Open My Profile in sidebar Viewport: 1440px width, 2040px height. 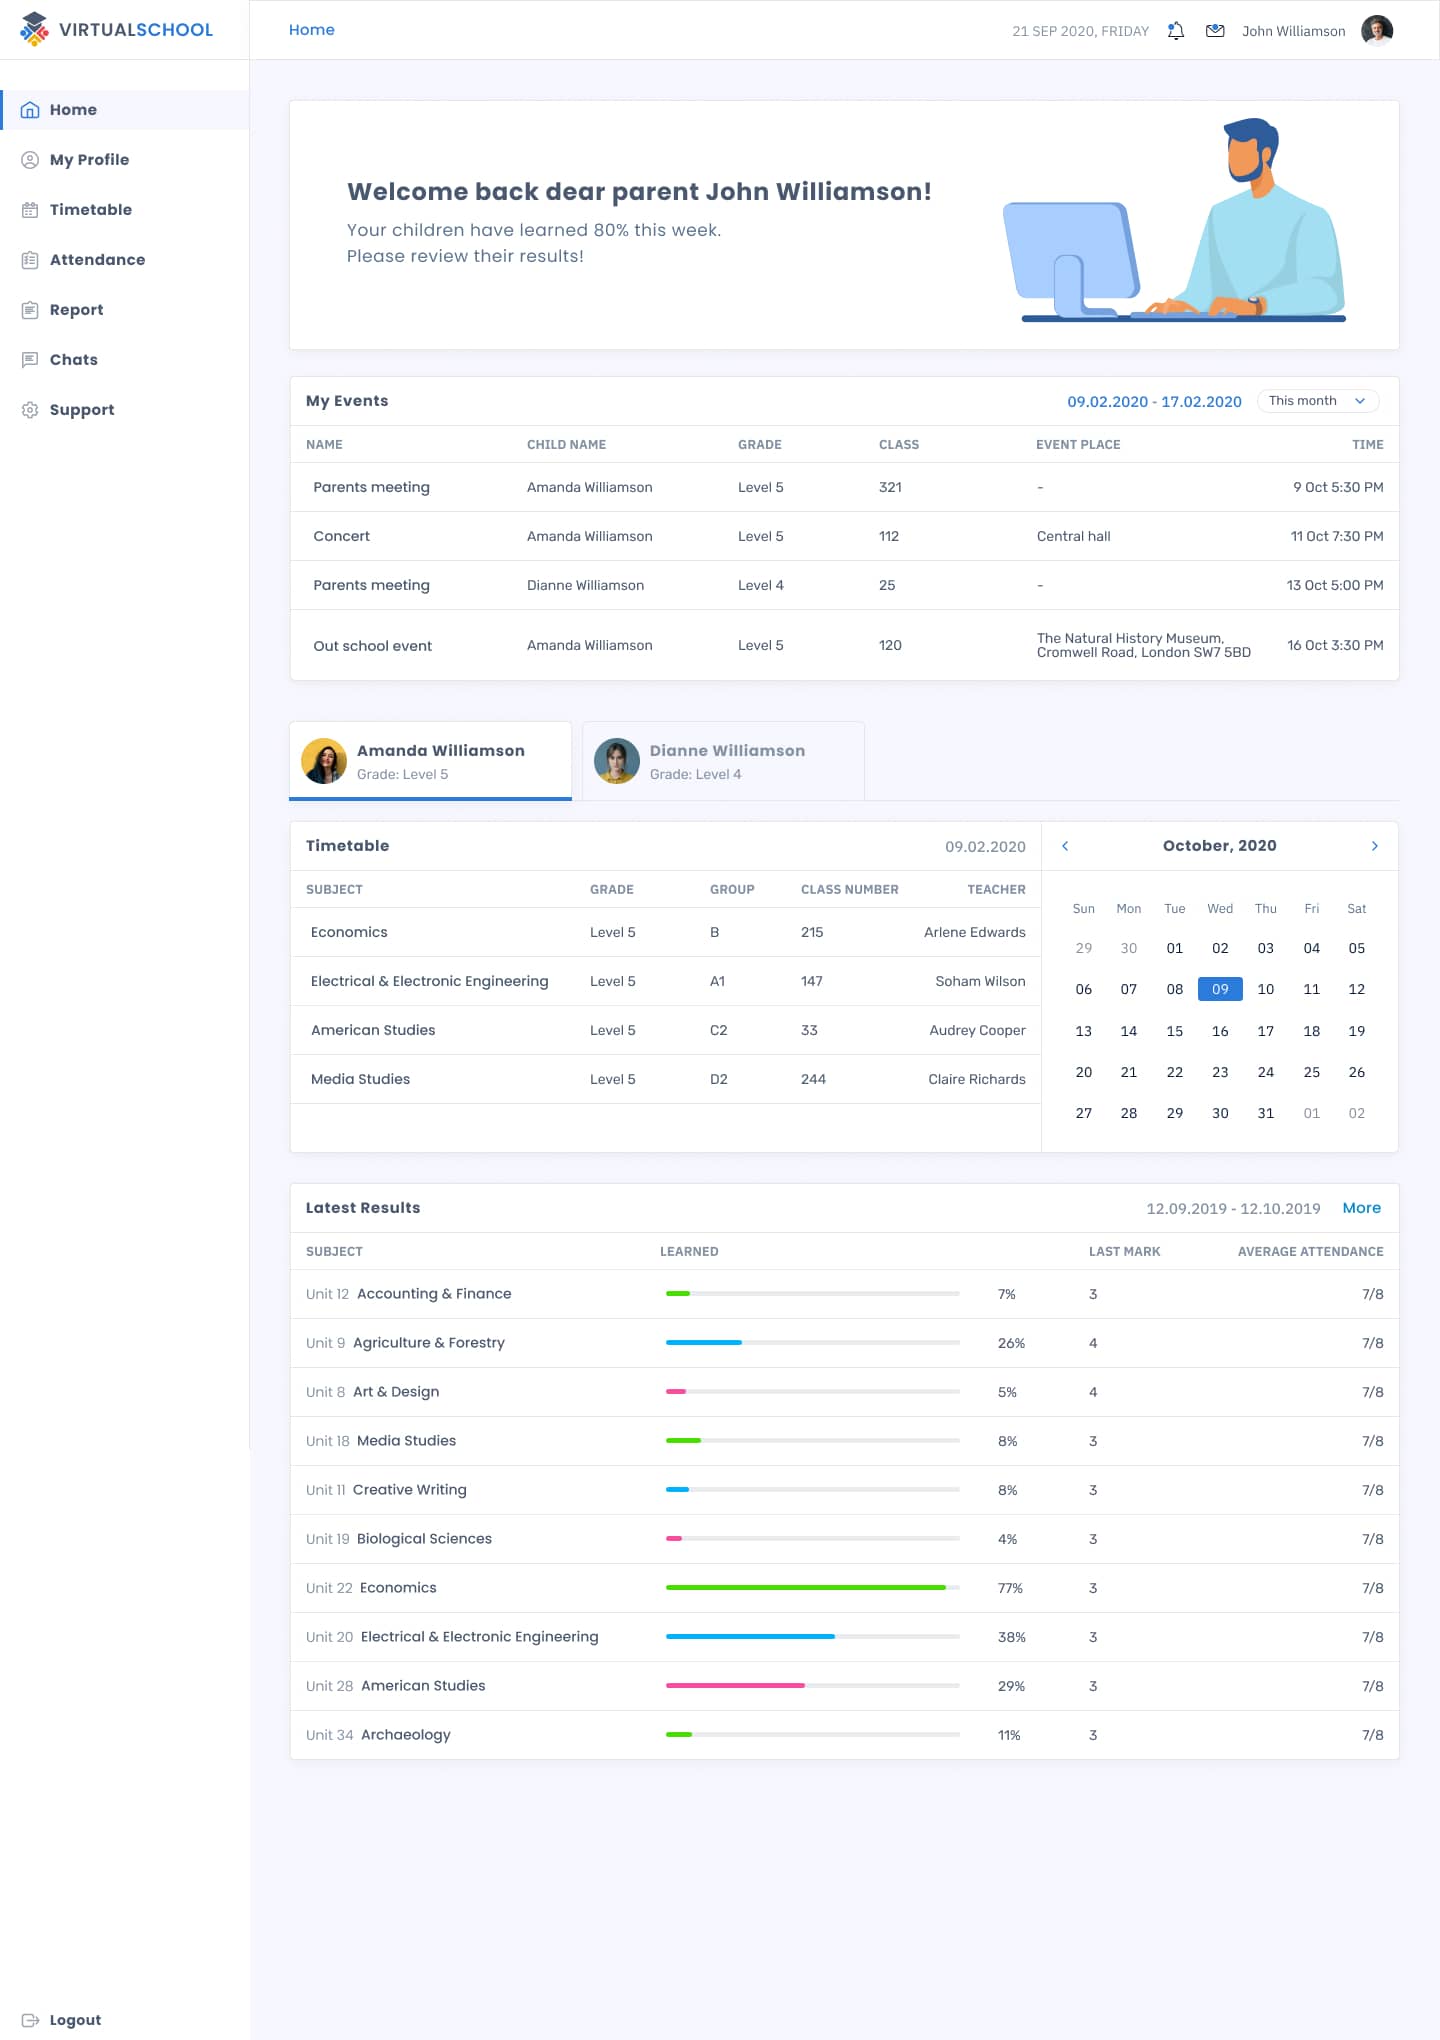125,160
